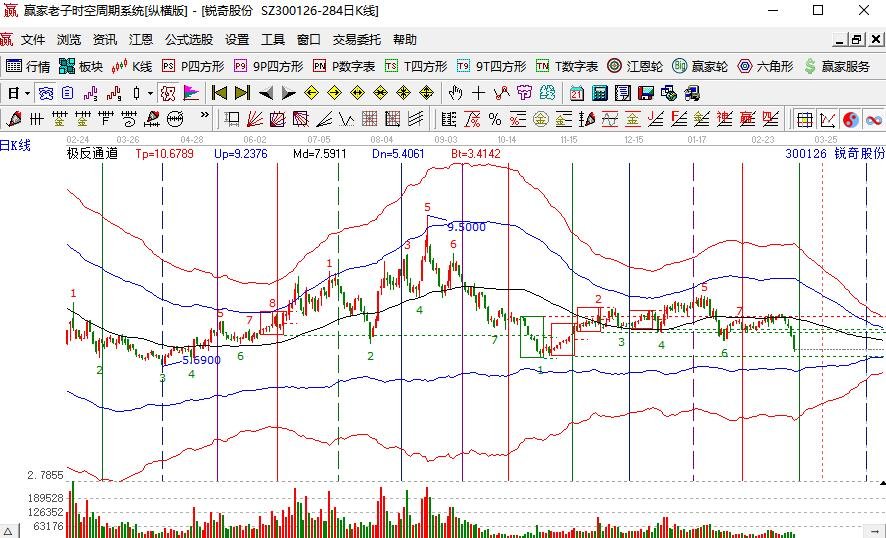The height and width of the screenshot is (538, 886).
Task: Open the 设置 menu
Action: [237, 40]
